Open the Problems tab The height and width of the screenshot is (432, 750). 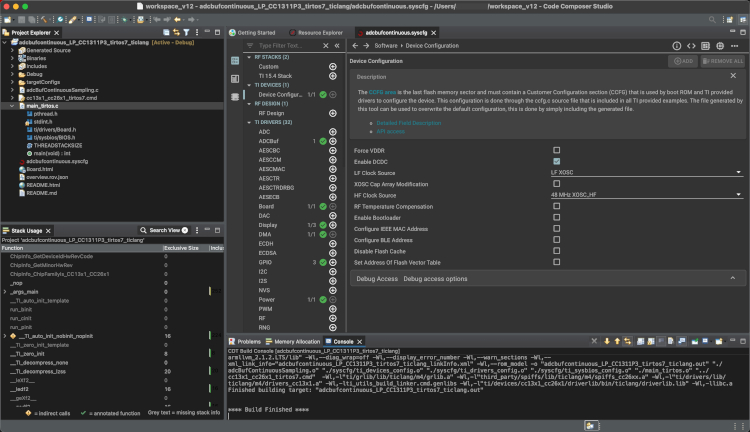[x=245, y=342]
